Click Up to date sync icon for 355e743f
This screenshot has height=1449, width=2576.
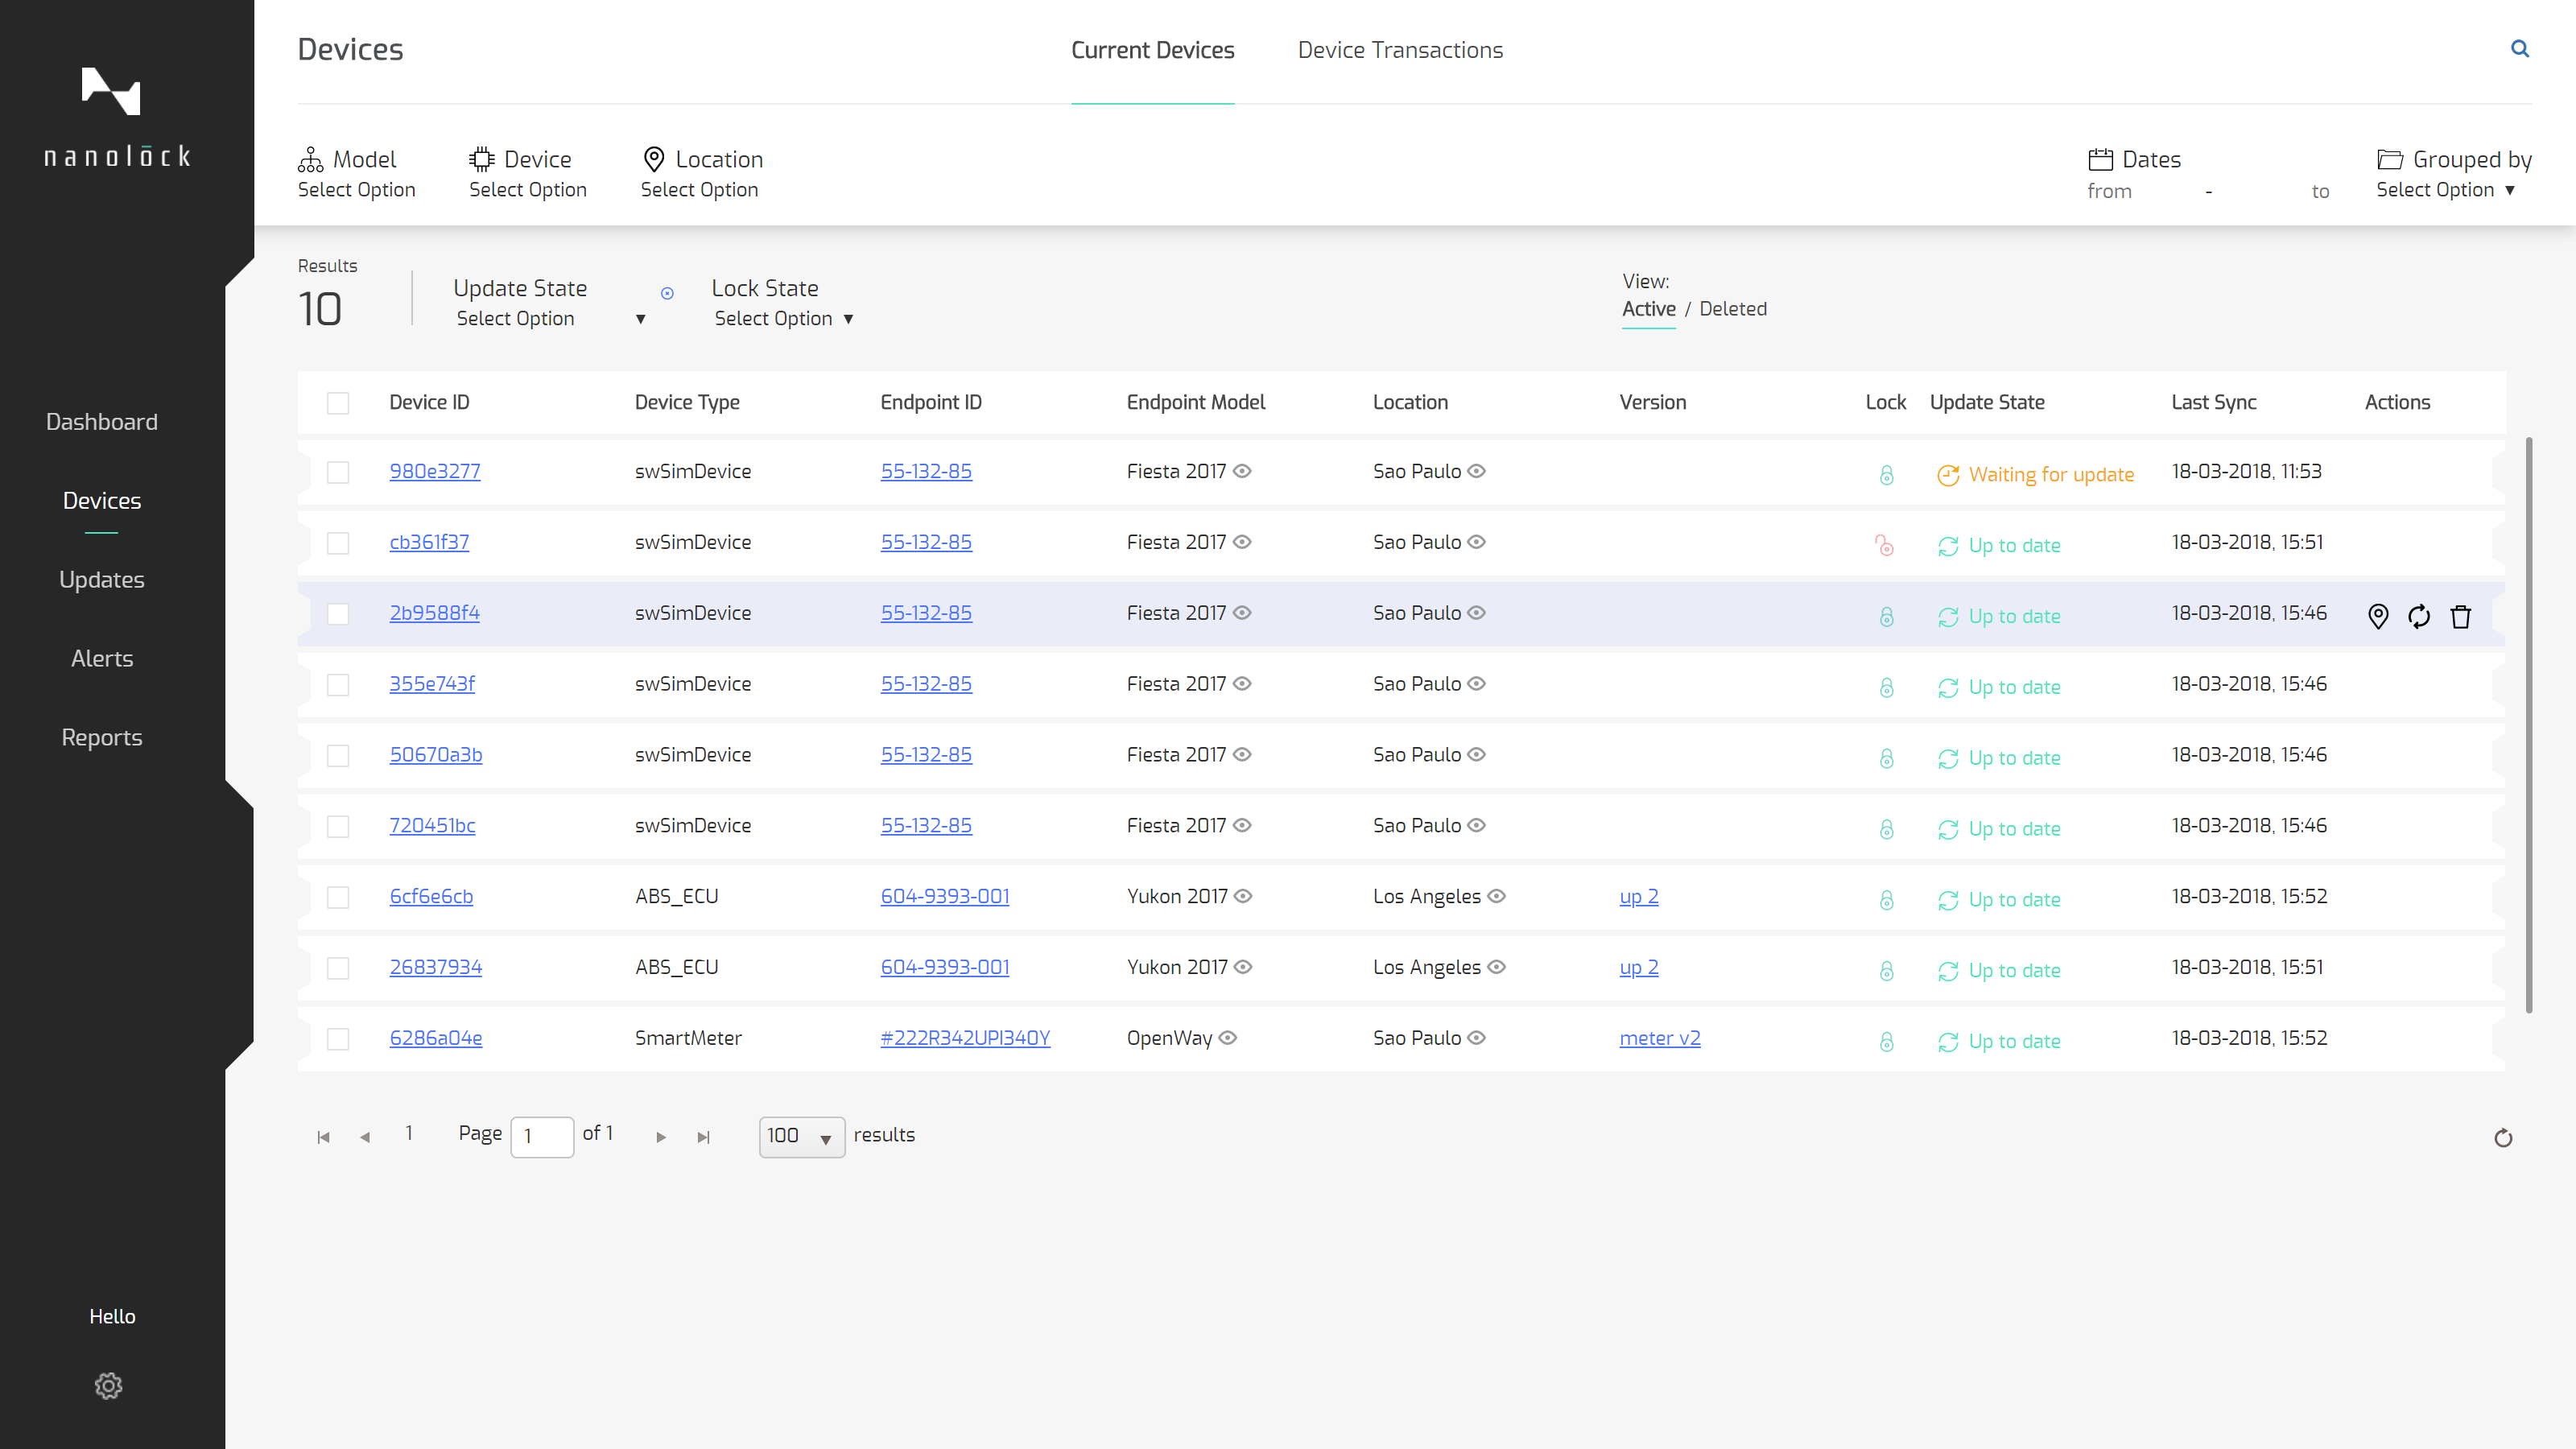click(1947, 688)
